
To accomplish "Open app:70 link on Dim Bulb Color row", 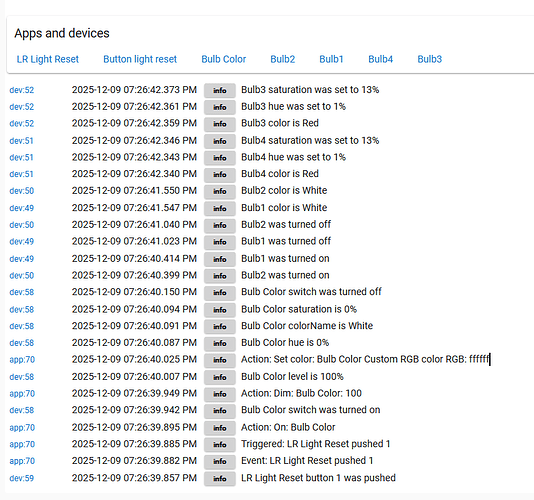I will click(22, 394).
